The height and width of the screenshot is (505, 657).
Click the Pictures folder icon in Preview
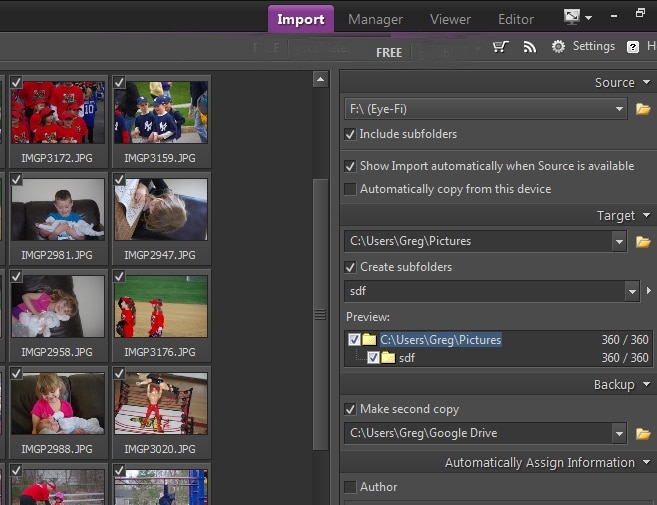pos(369,339)
